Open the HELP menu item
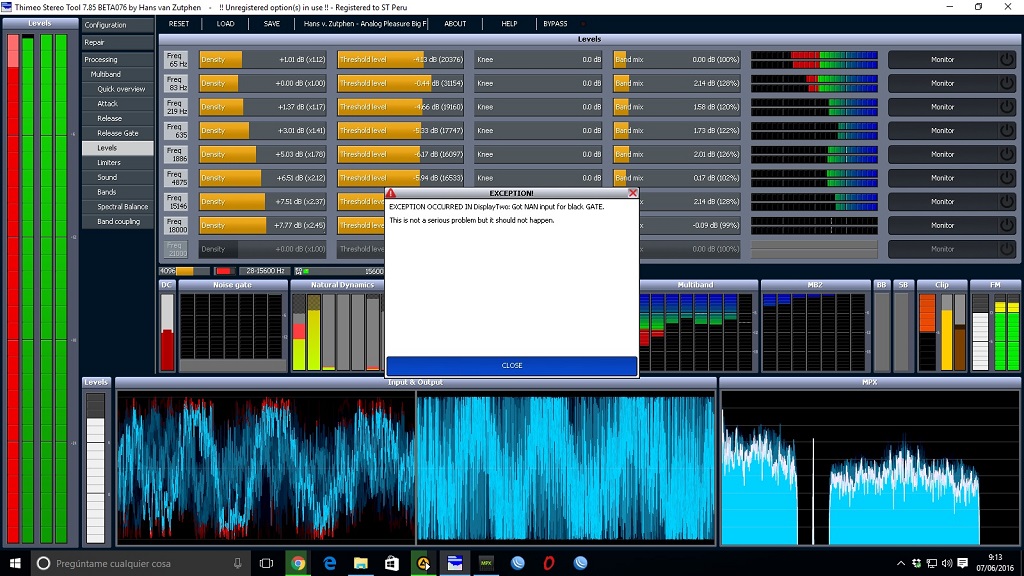Screen dimensions: 1024x576 [x=509, y=24]
